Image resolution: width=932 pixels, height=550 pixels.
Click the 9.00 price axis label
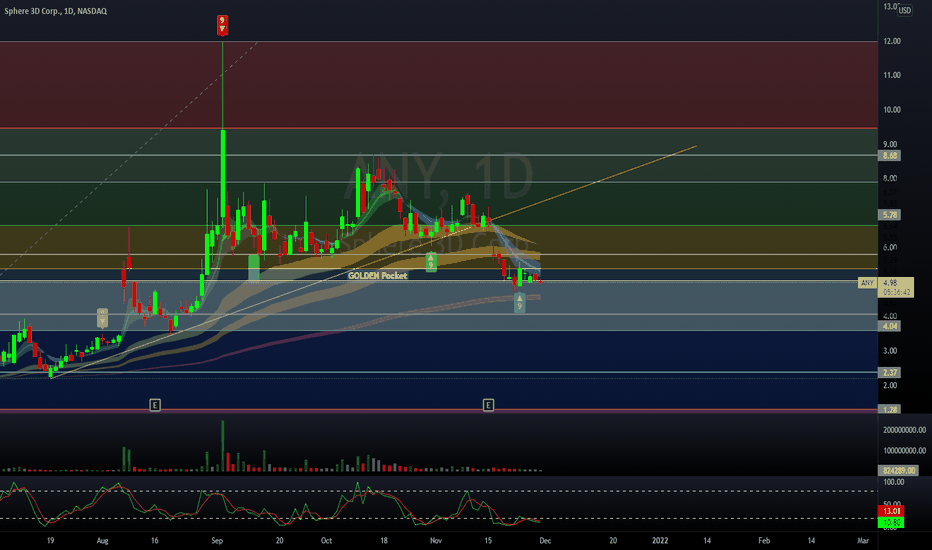click(890, 144)
